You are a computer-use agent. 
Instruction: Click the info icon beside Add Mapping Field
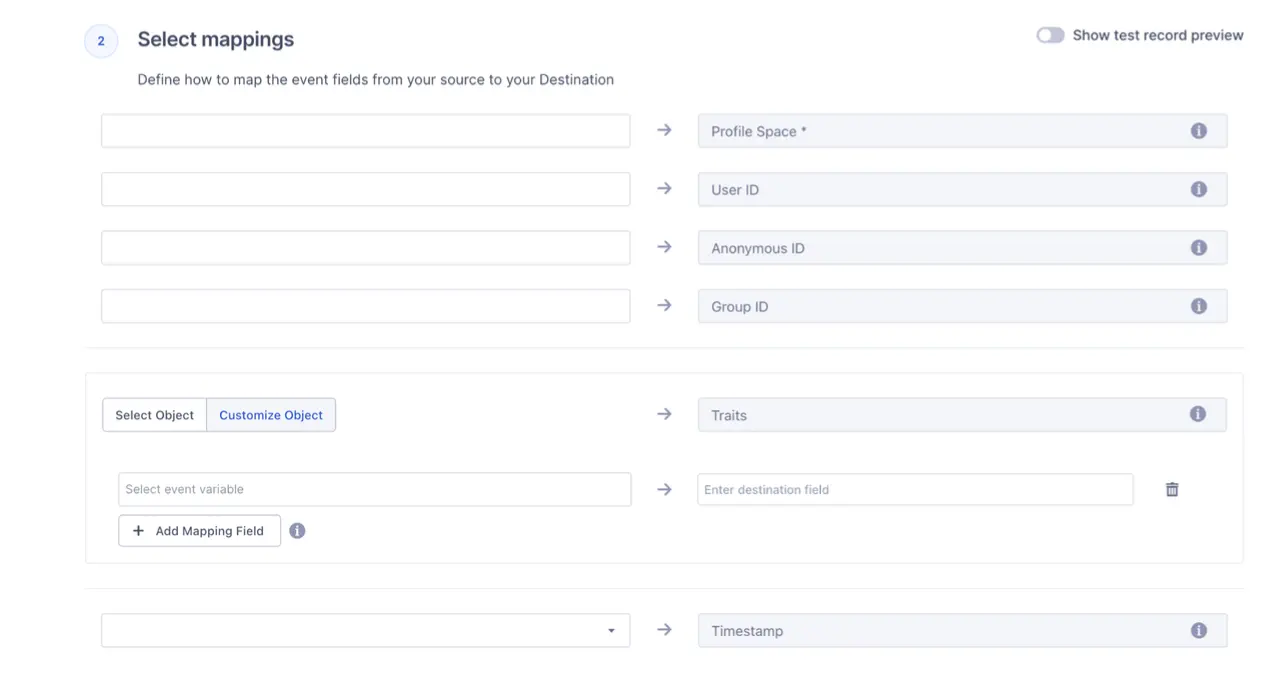297,531
